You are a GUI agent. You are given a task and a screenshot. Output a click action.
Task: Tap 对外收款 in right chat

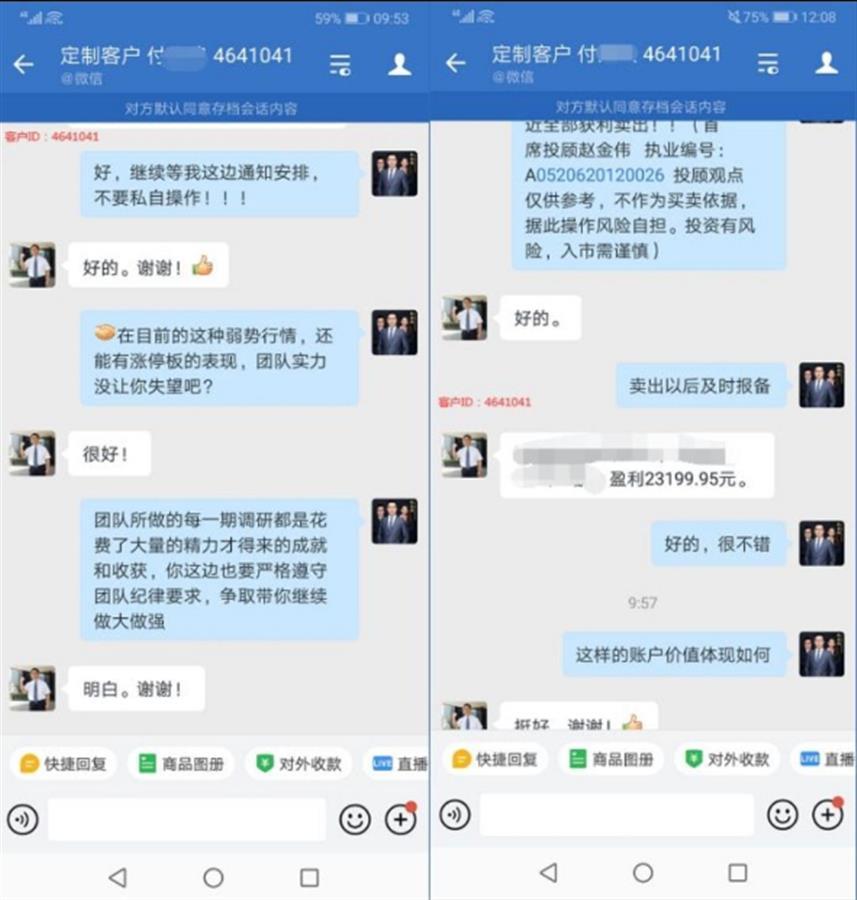click(727, 759)
